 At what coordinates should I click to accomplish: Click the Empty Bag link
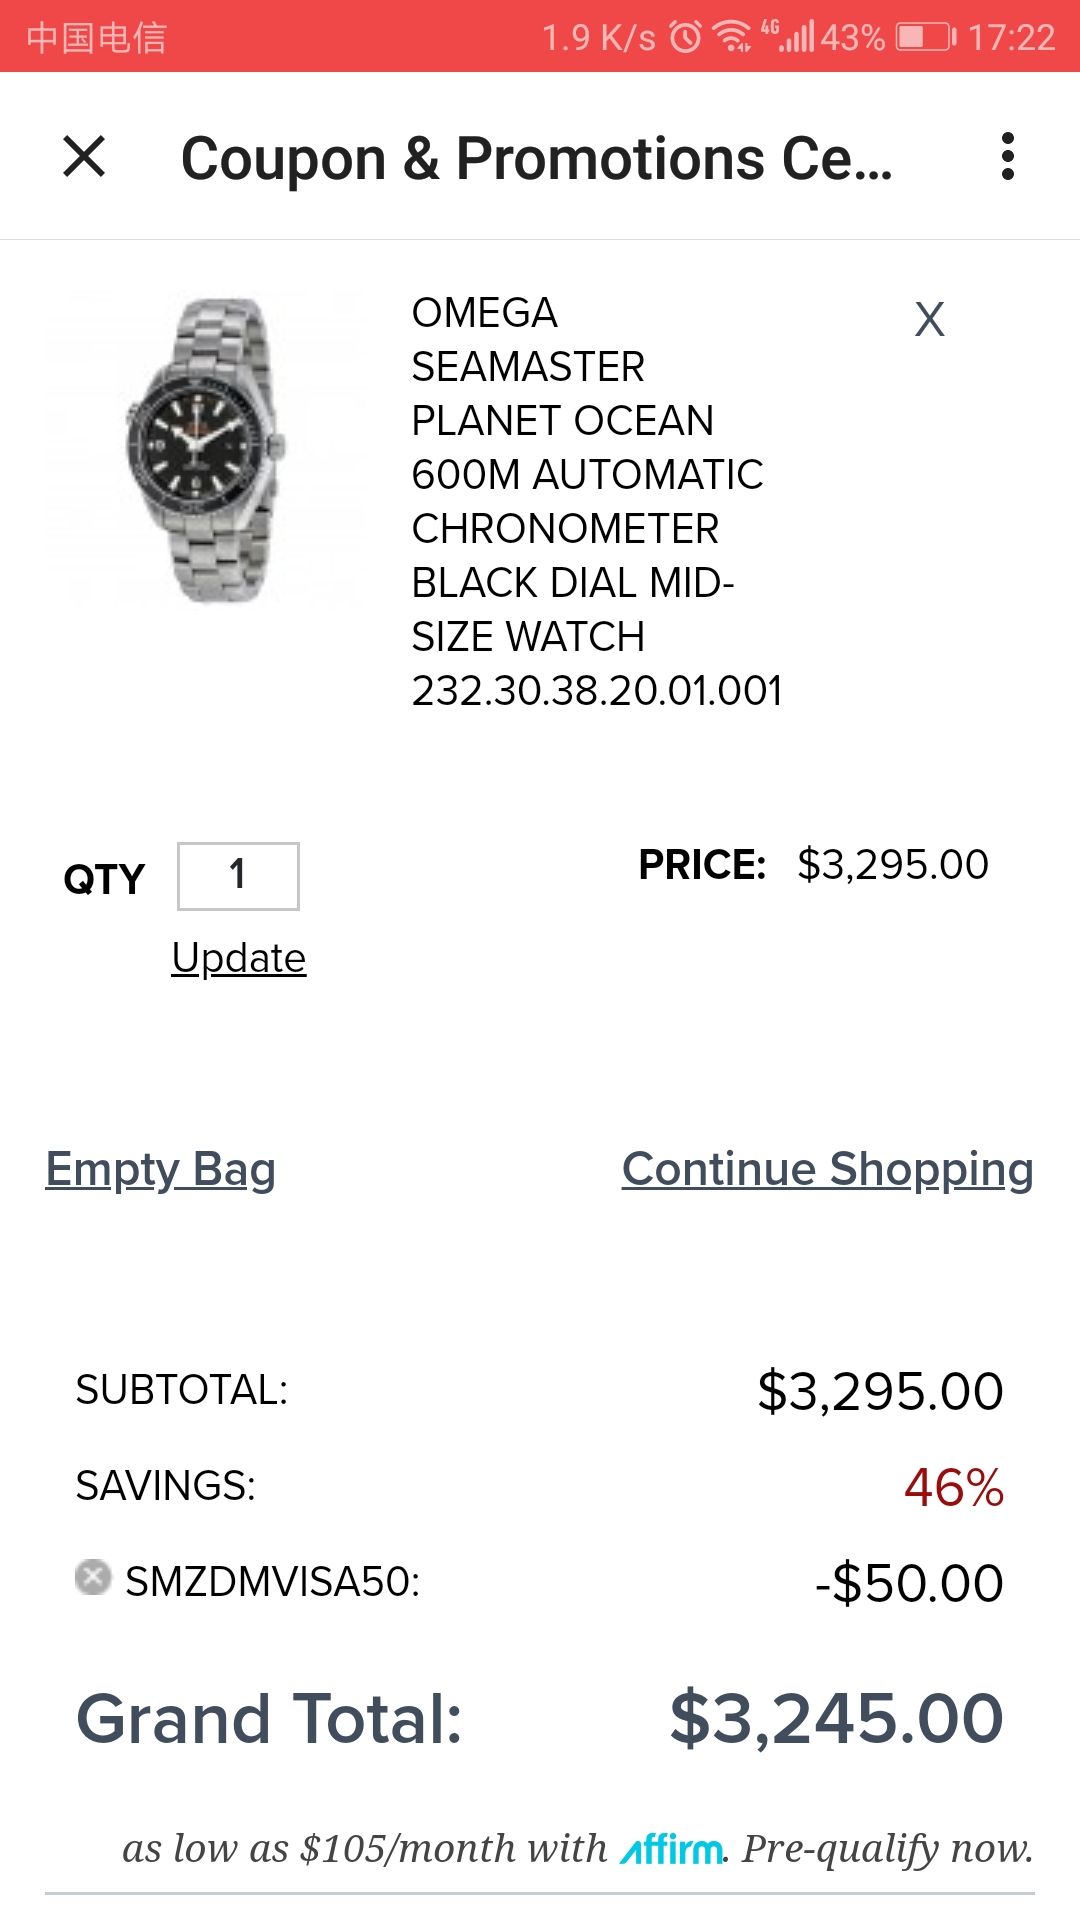click(x=161, y=1169)
